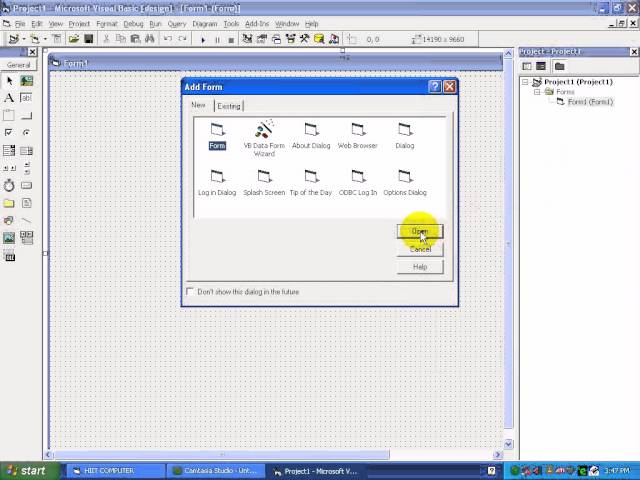
Task: Switch to the Existing tab in Add Form
Action: point(229,106)
